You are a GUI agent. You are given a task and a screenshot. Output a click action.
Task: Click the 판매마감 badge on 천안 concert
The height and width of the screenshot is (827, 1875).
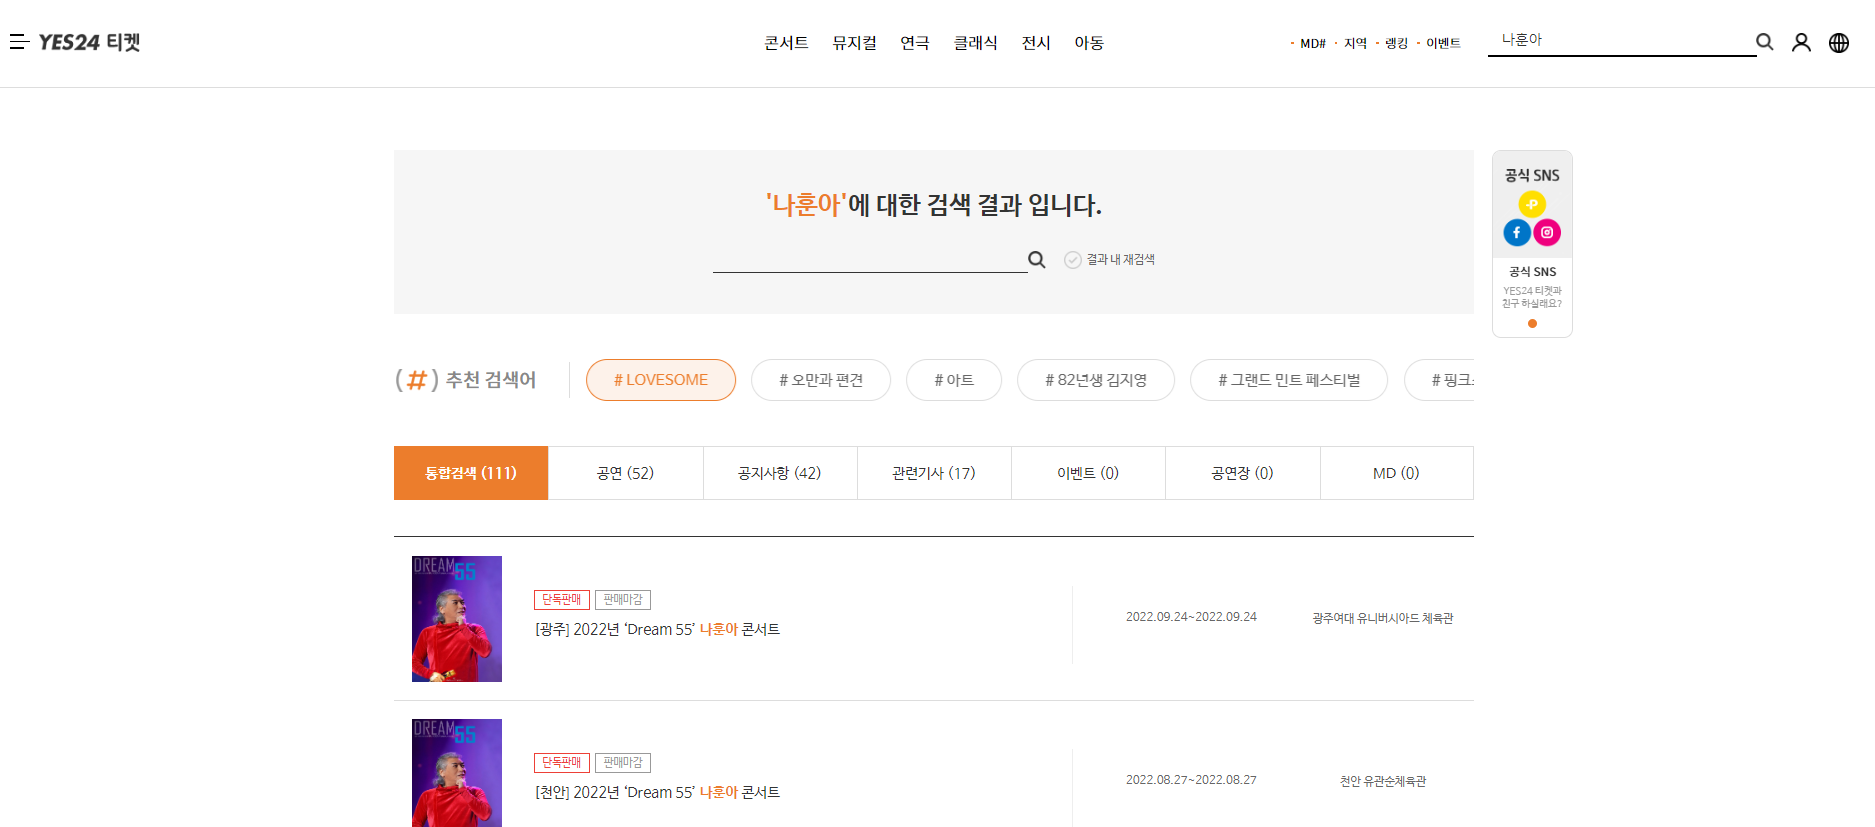623,762
